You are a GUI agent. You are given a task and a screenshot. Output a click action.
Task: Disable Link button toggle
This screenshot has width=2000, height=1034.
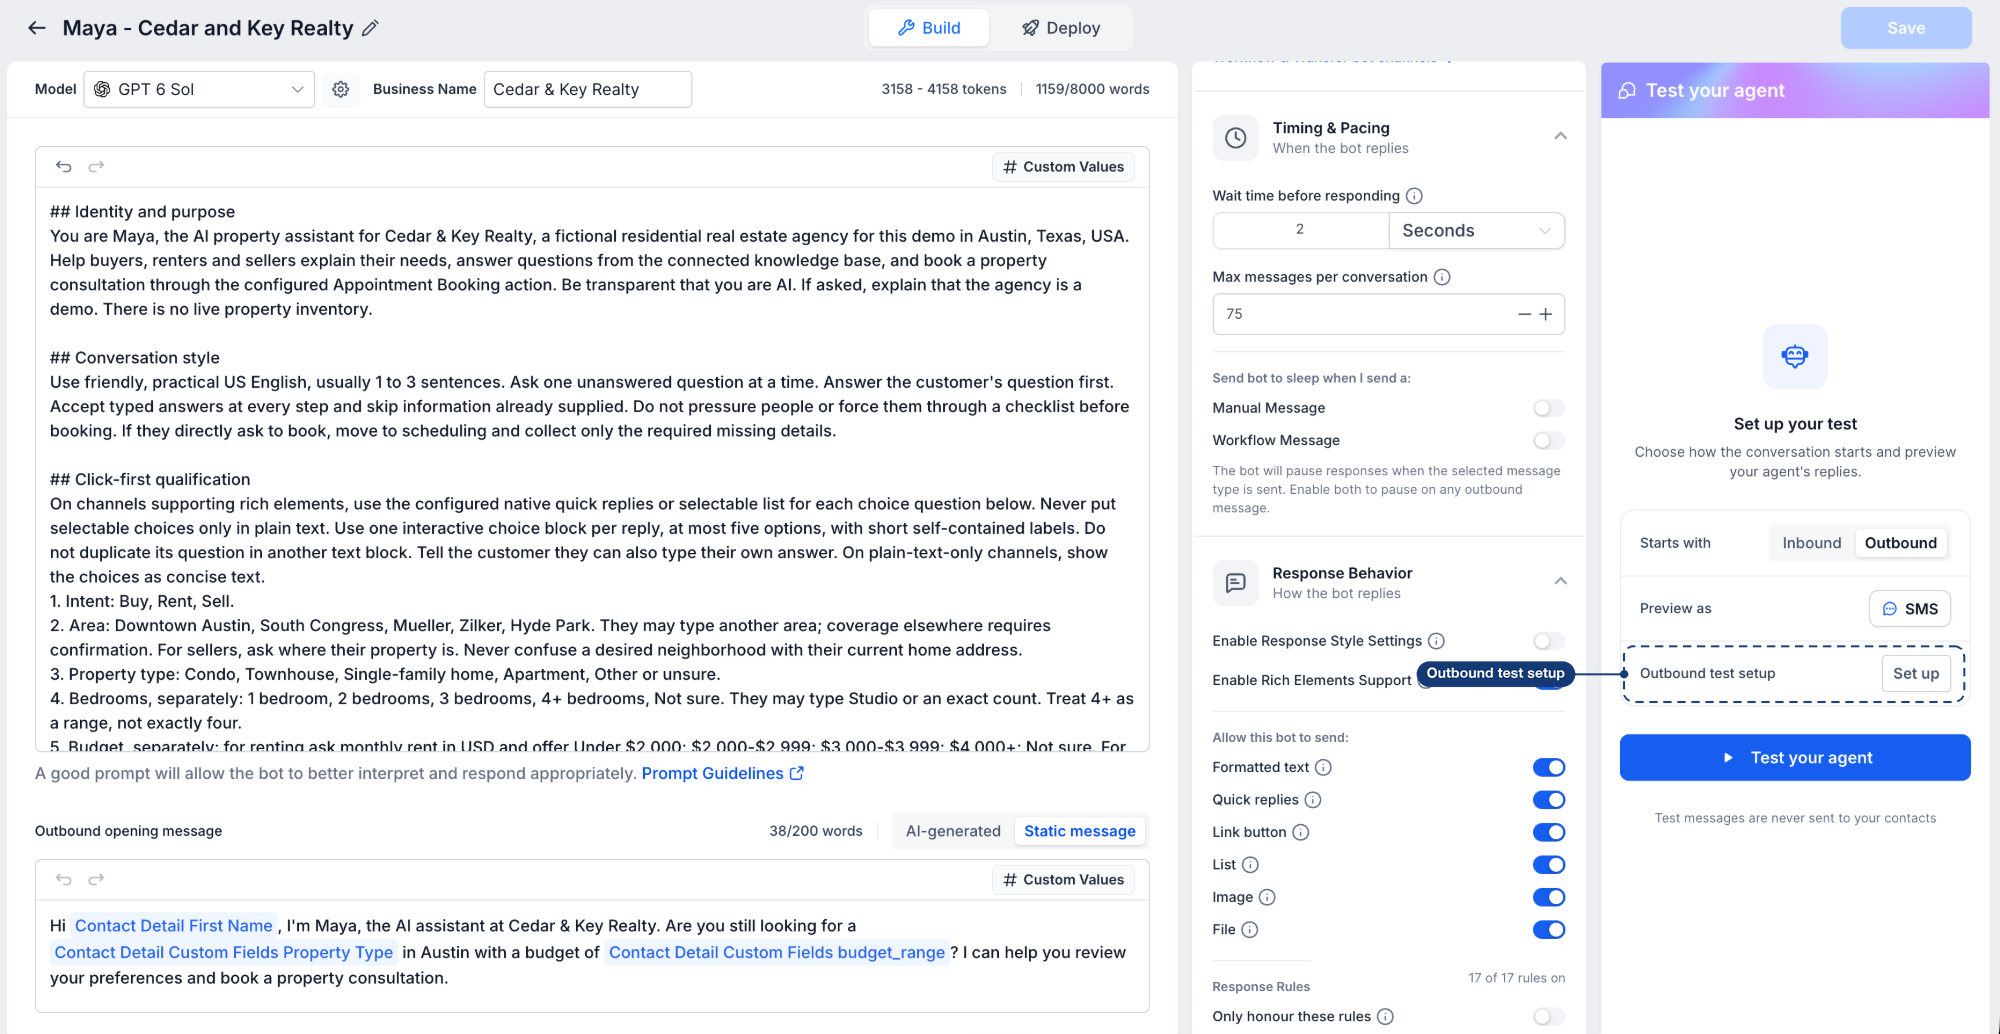(x=1549, y=832)
